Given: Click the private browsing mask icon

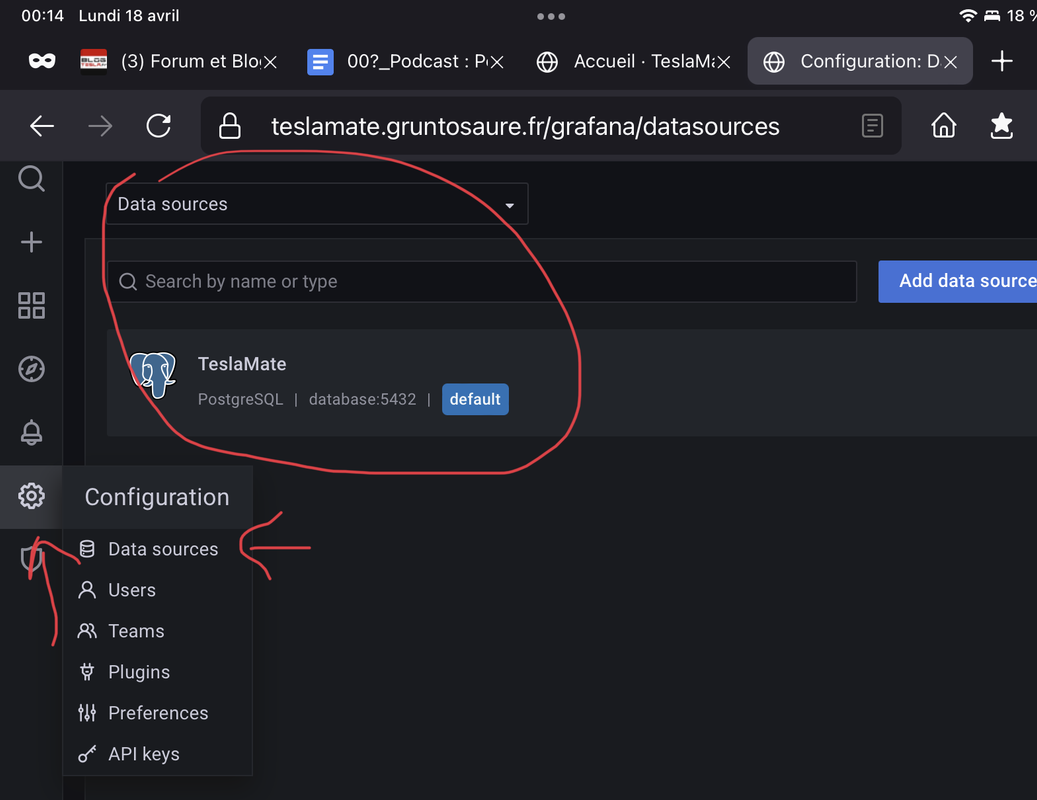Looking at the screenshot, I should [42, 61].
